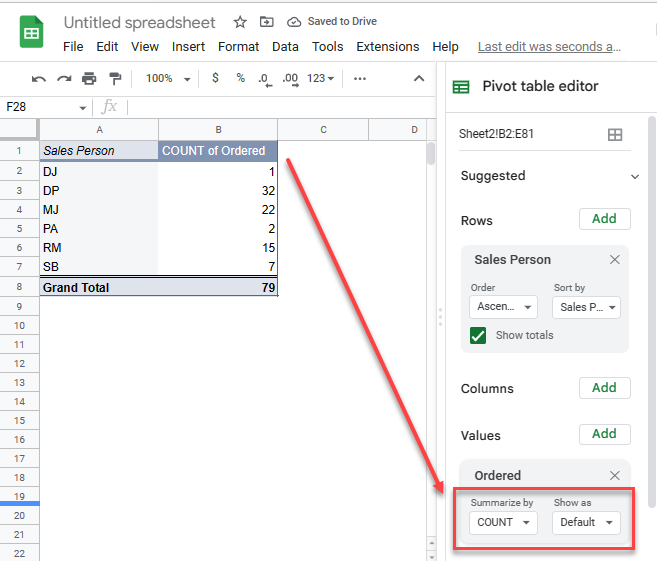The width and height of the screenshot is (657, 561).
Task: Uncheck the Show totals checkbox
Action: 479,335
